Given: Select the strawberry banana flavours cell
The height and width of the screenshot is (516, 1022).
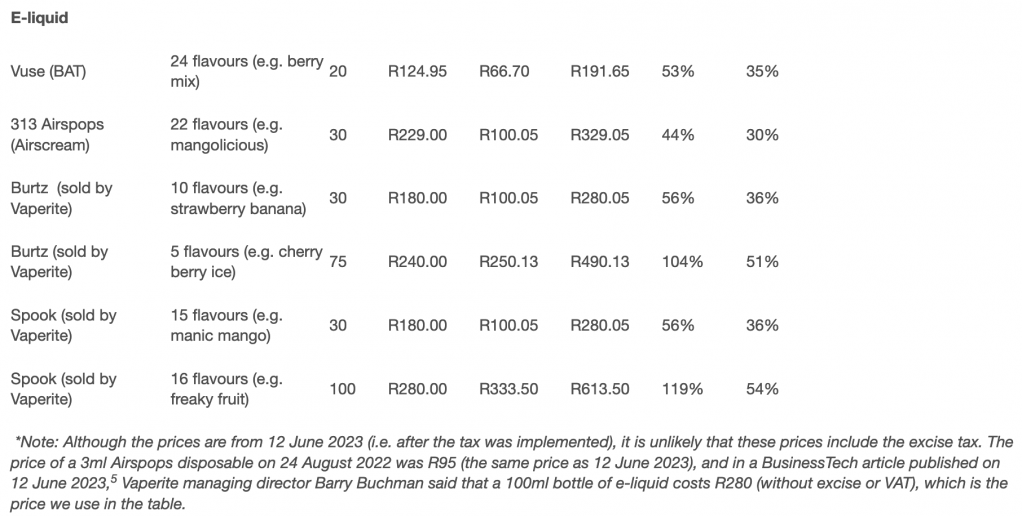Looking at the screenshot, I should coord(239,198).
